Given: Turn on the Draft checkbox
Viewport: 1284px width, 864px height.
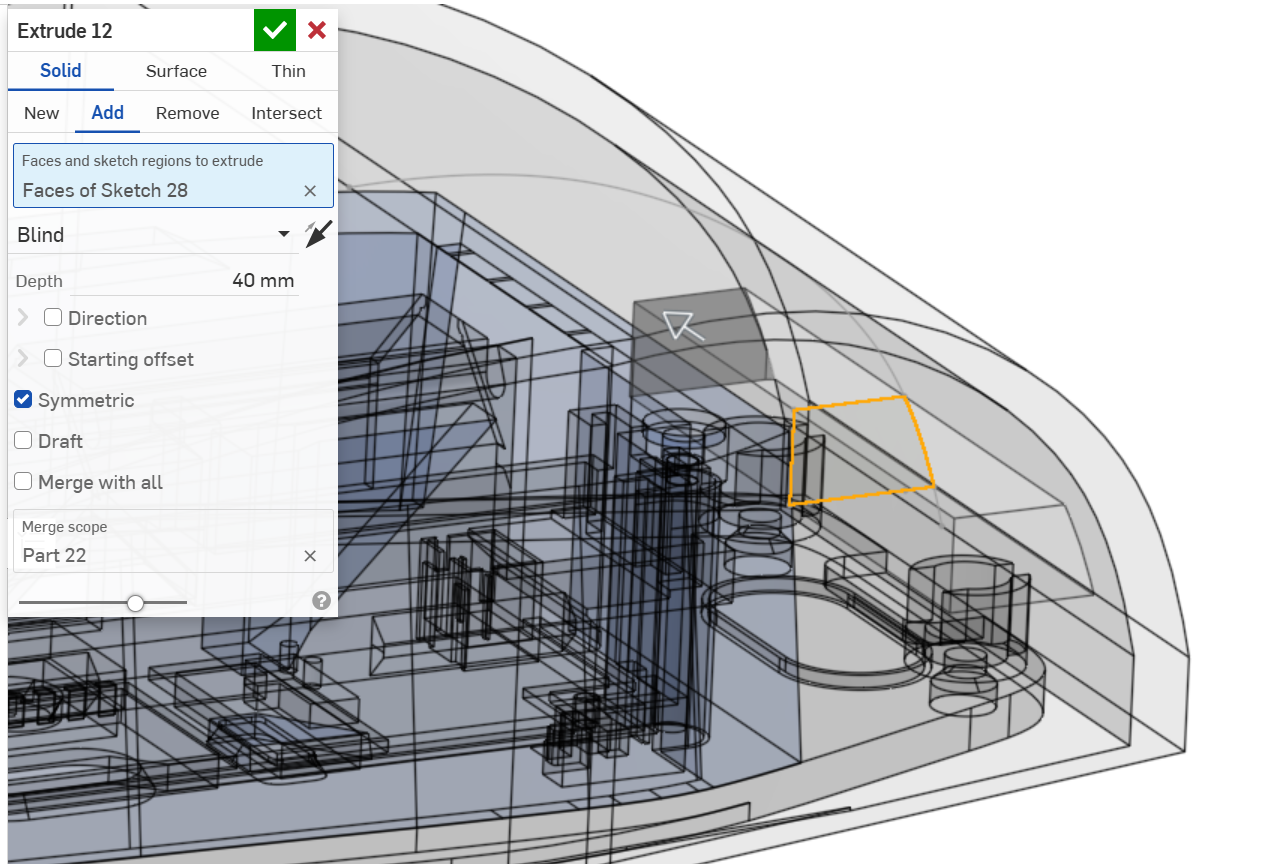Looking at the screenshot, I should point(23,441).
